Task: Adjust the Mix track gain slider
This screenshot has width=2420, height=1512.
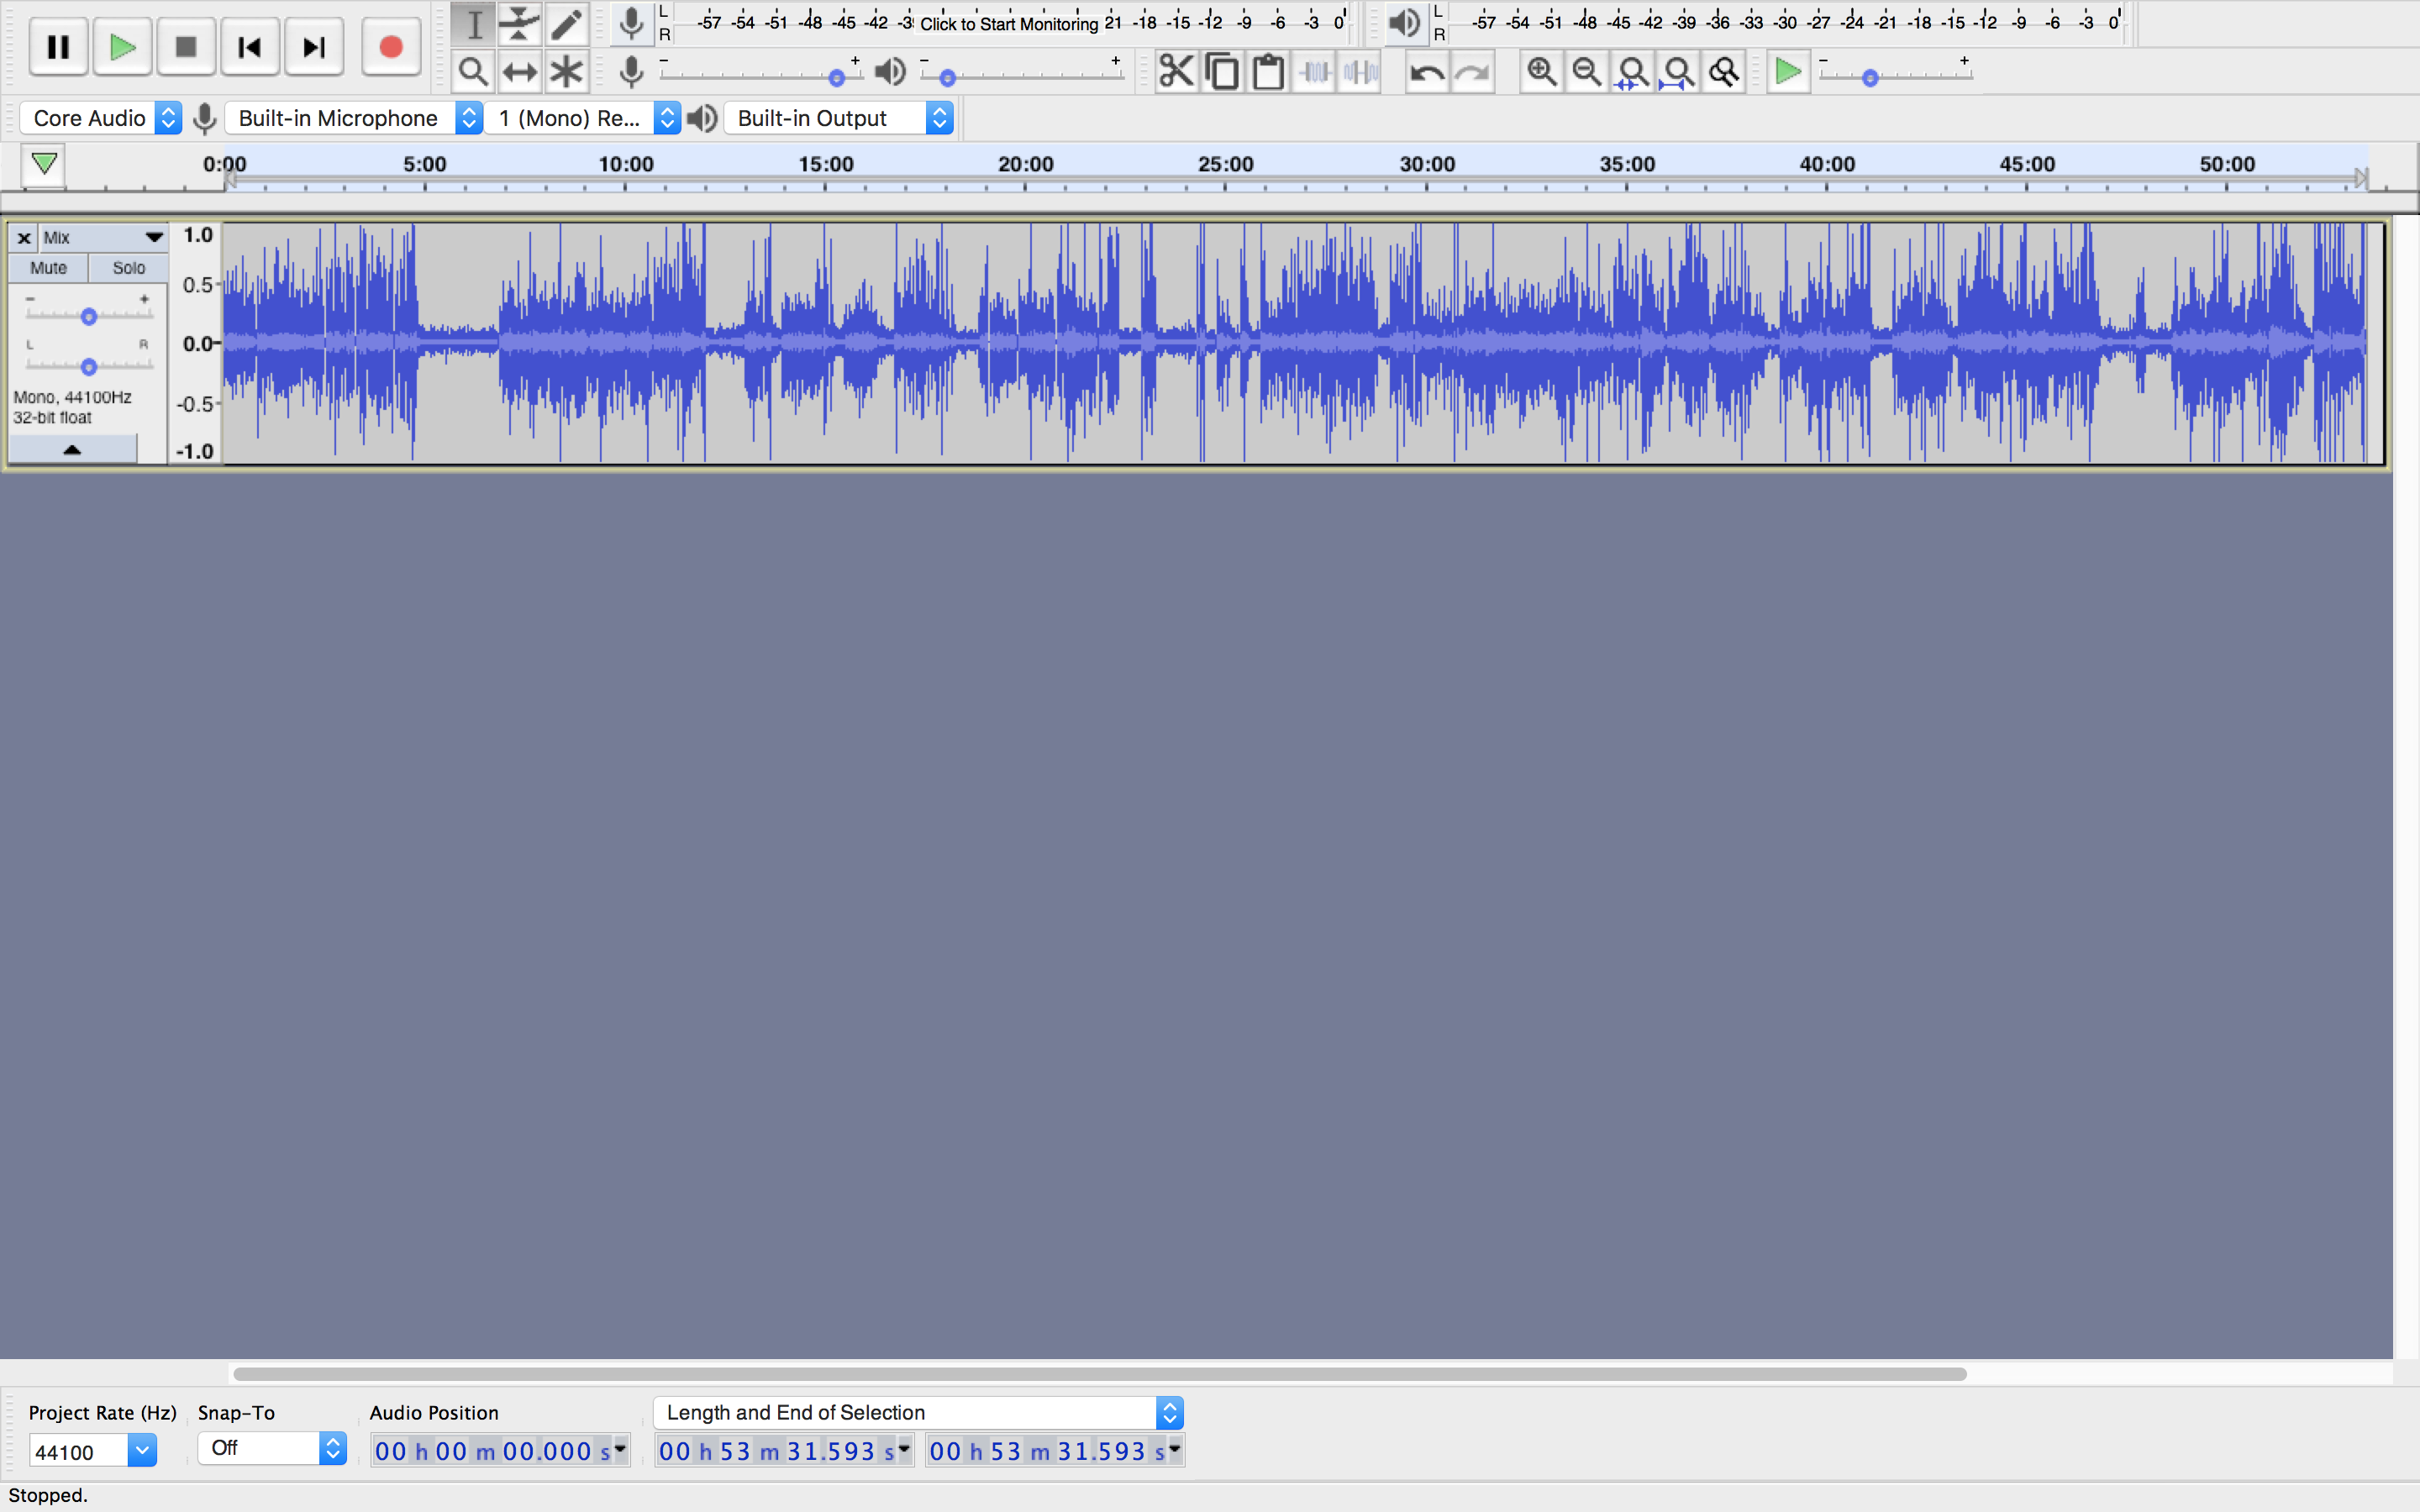Action: pos(89,317)
